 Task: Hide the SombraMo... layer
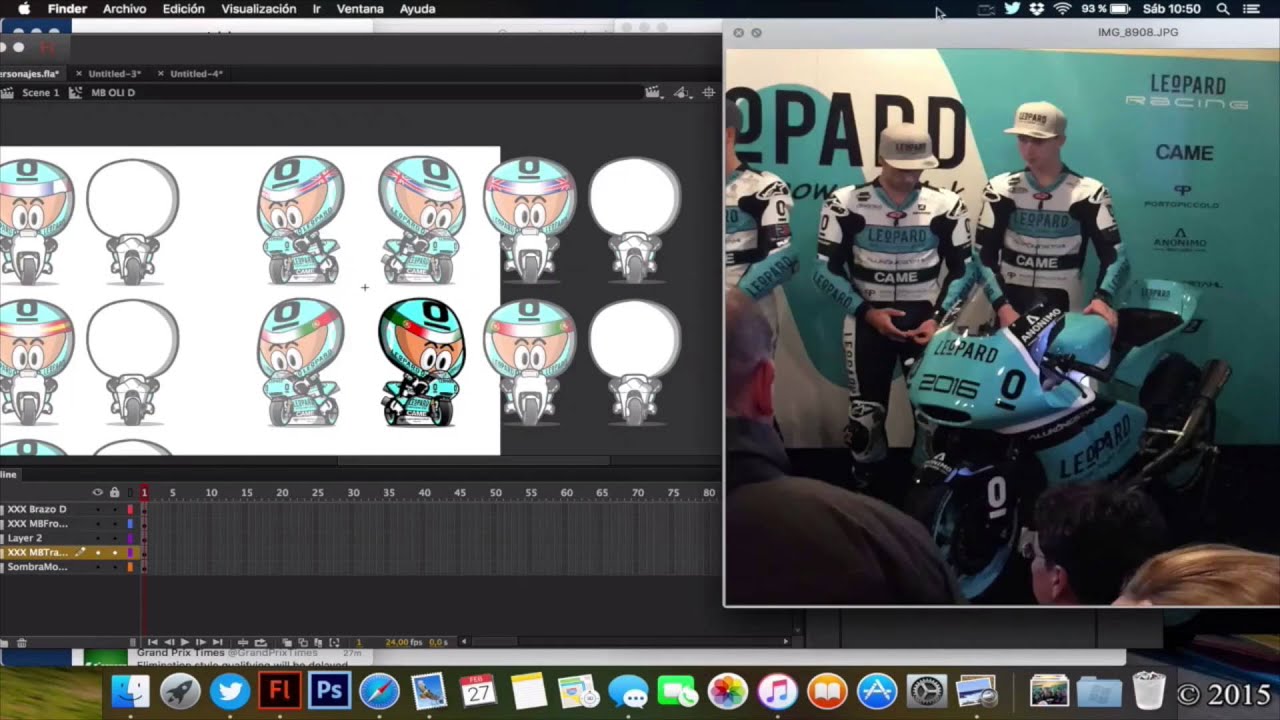click(98, 567)
